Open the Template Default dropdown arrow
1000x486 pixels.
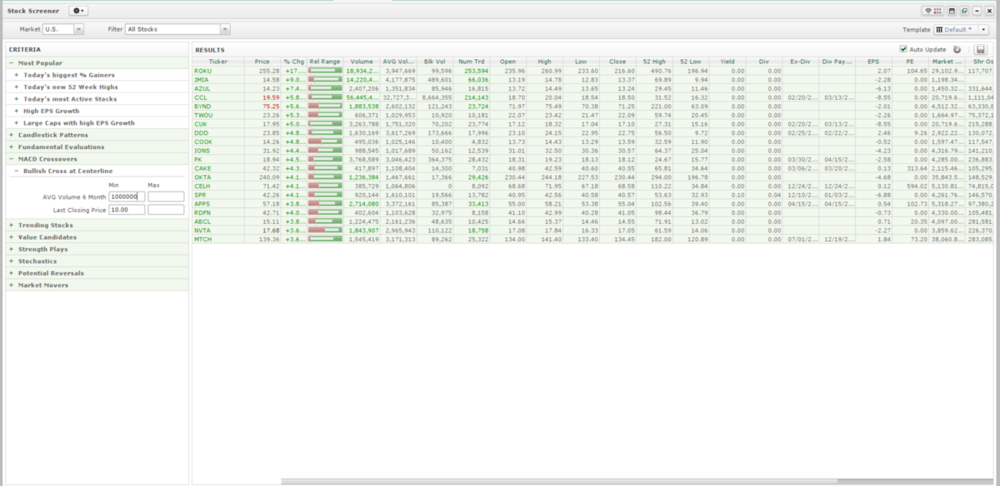984,29
